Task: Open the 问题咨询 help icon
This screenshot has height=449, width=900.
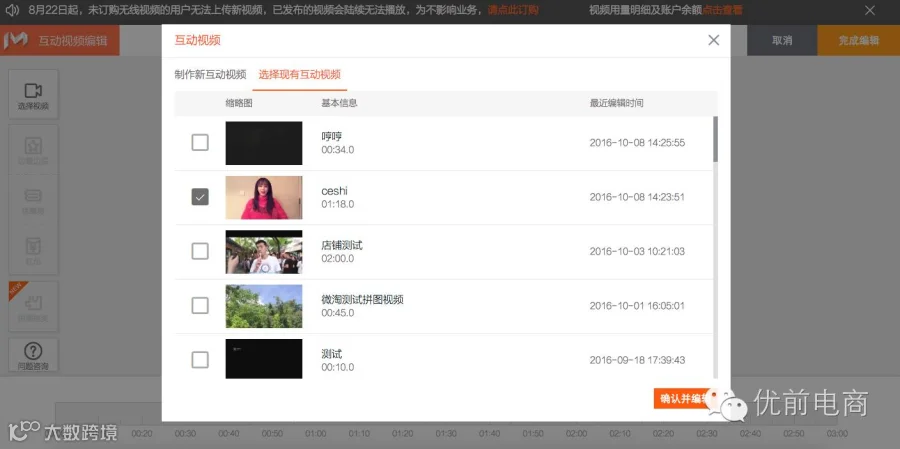Action: (x=33, y=351)
